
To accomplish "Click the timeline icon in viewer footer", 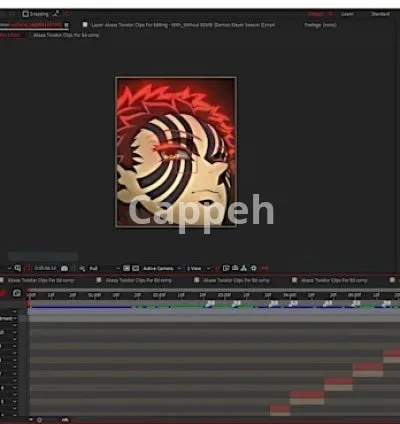I will click(235, 268).
